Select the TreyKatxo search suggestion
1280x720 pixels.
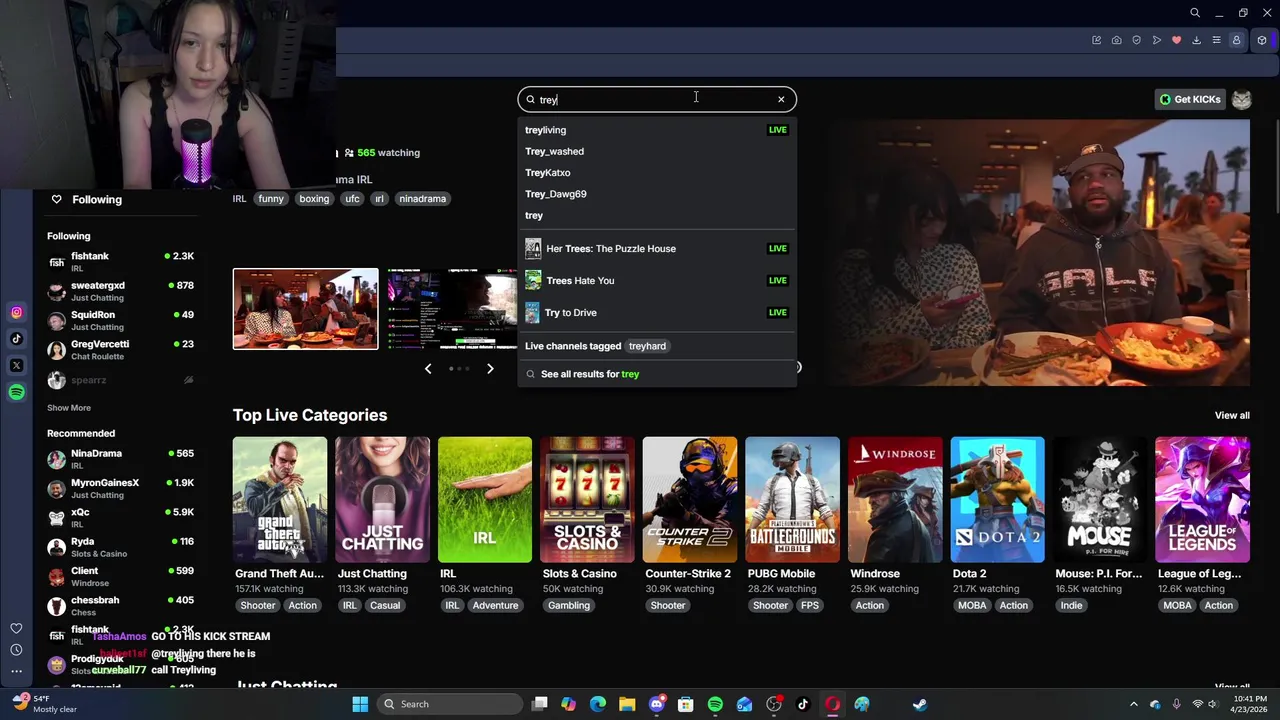click(x=657, y=173)
